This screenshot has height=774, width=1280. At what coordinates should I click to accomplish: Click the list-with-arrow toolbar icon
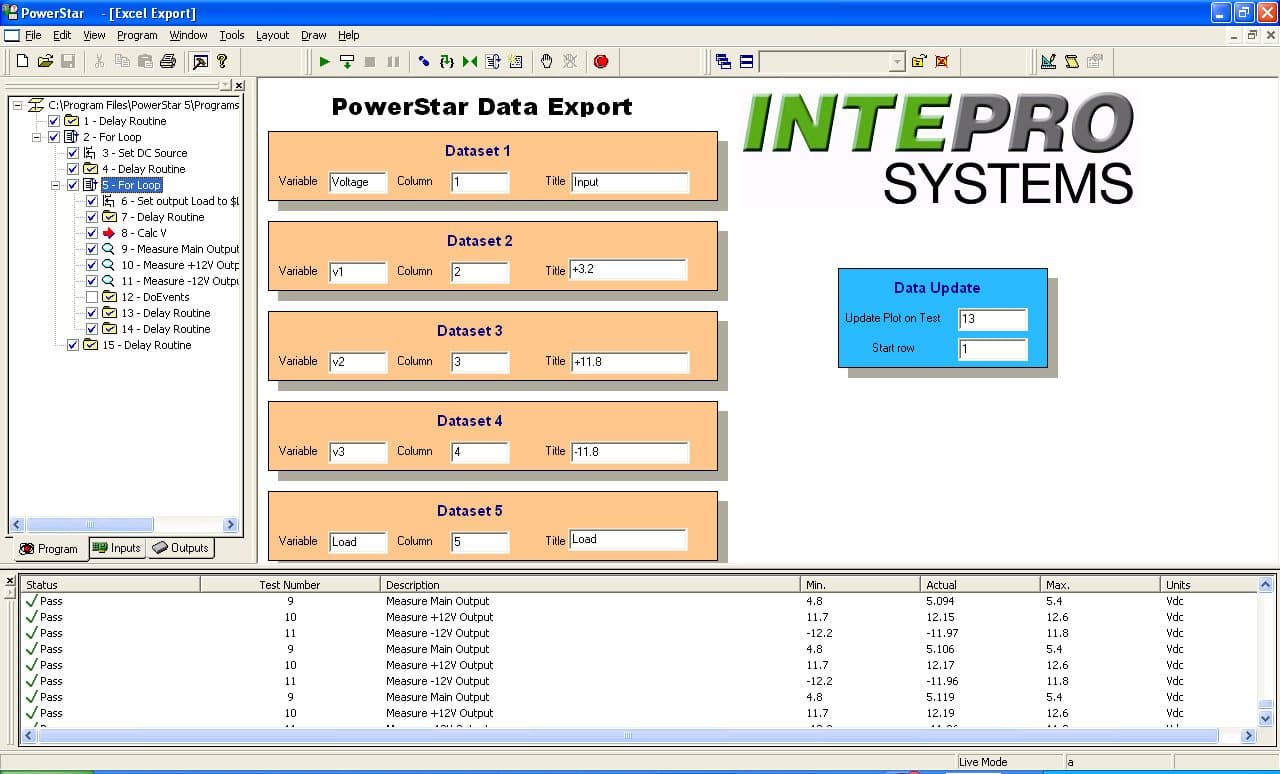(493, 61)
